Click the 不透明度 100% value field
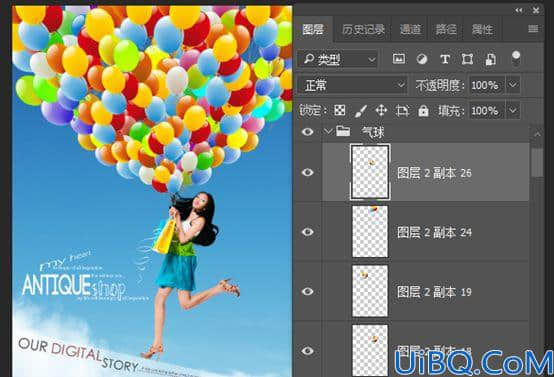 487,85
